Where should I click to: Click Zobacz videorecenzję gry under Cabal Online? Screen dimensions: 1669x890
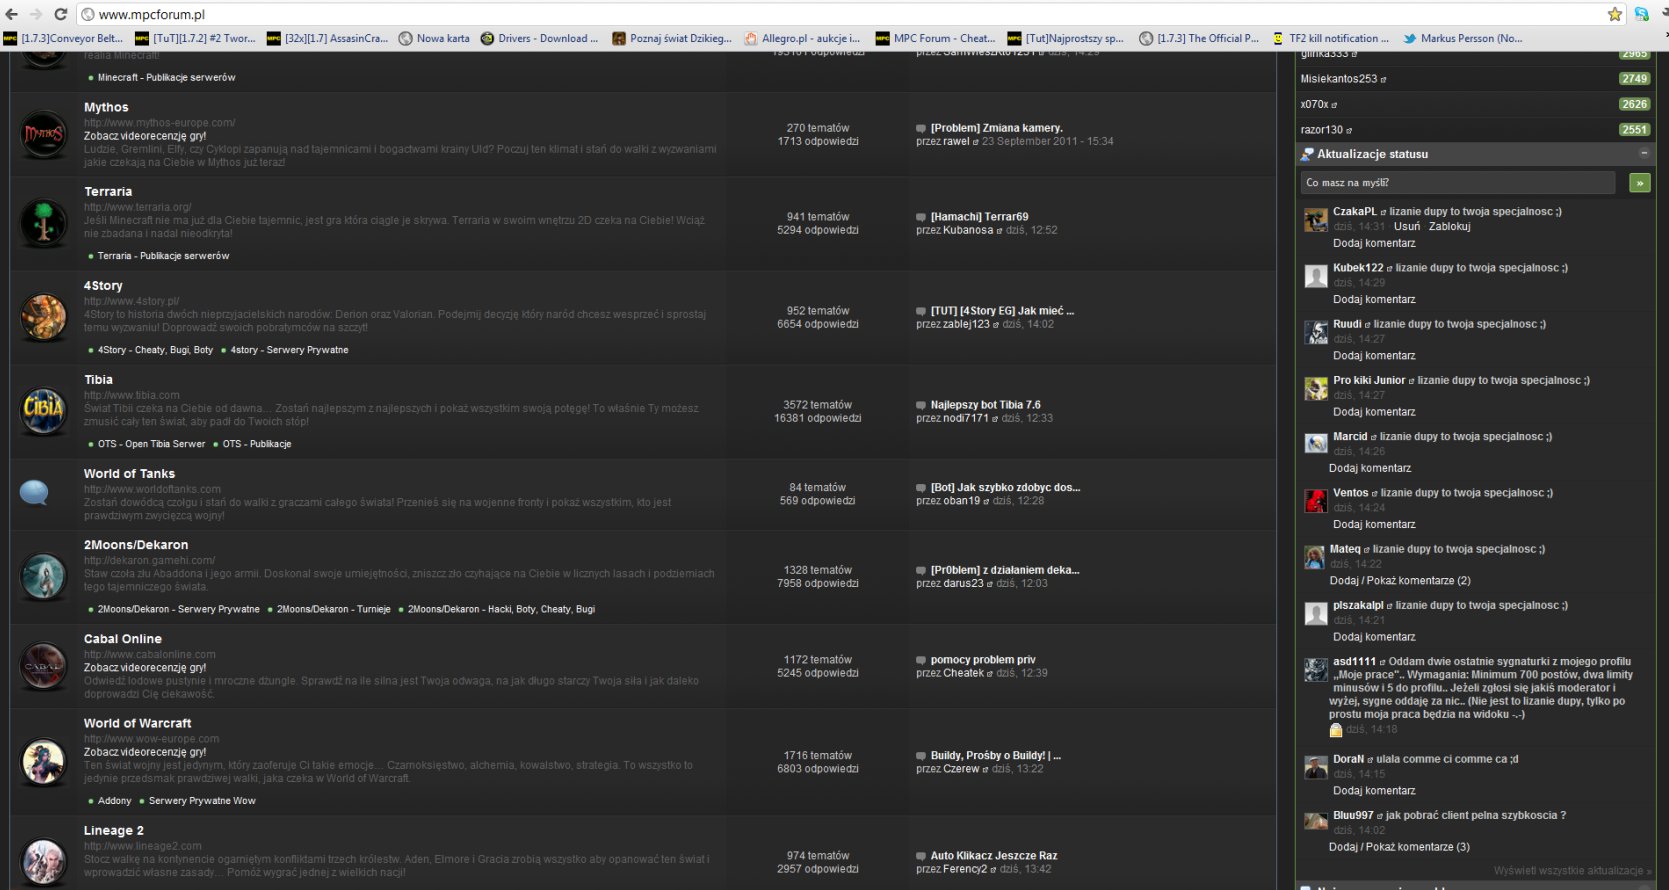[x=145, y=668]
